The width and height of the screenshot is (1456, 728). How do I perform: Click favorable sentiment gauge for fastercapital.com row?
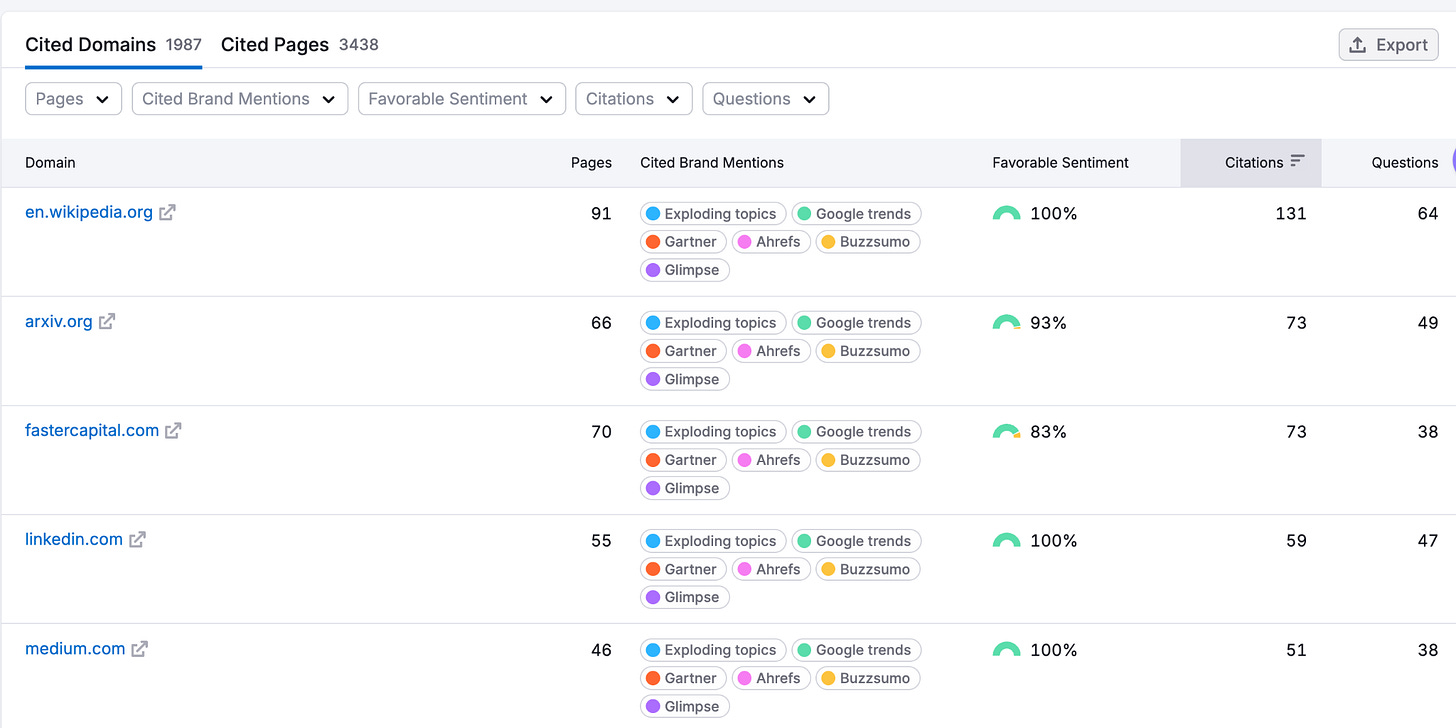[1006, 431]
